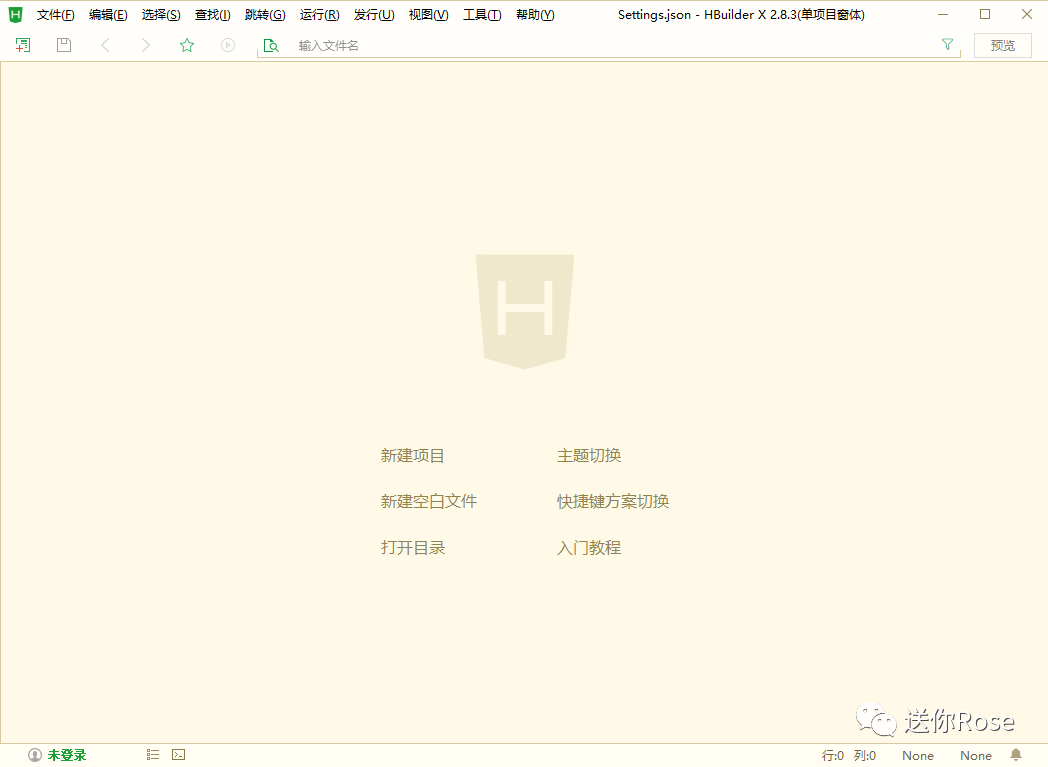Open the 帮助(Y) menu
Viewport: 1048px width, 767px height.
pyautogui.click(x=535, y=15)
